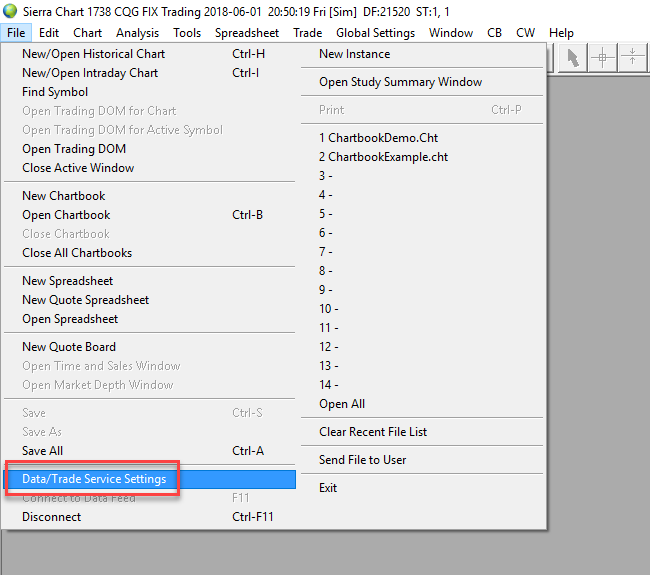This screenshot has height=575, width=650.
Task: Open recent file ChartbookDemo.Cht
Action: coord(378,138)
